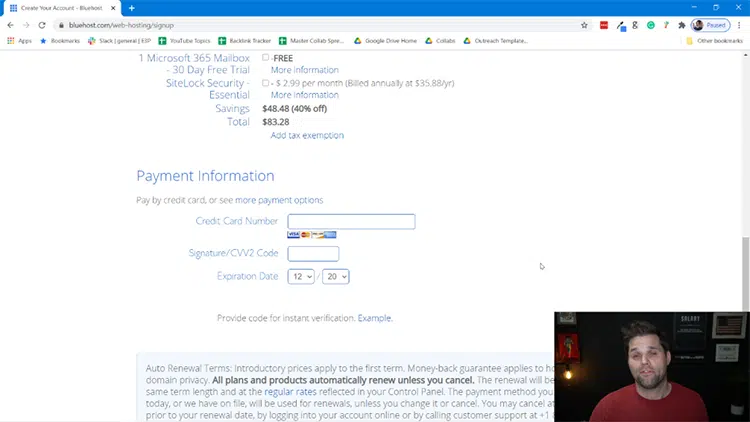Open the Other bookmarks folder
Viewport: 750px width, 422px height.
(714, 41)
